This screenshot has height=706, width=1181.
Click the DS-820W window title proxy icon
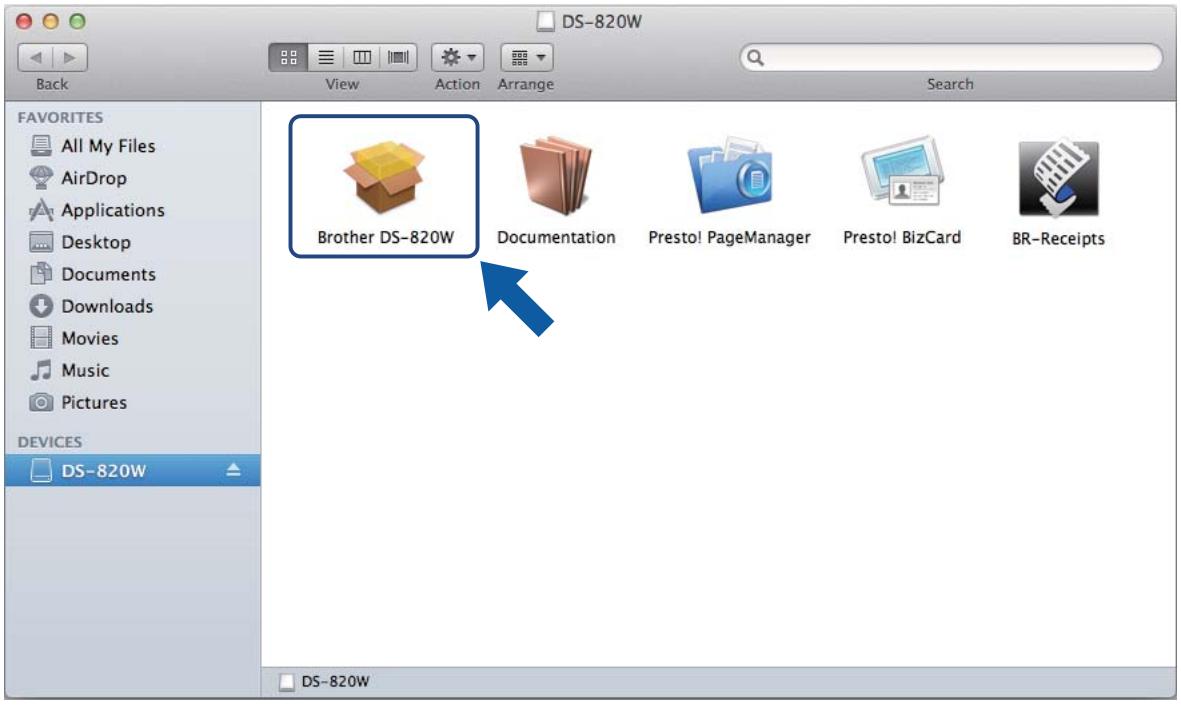(x=546, y=21)
